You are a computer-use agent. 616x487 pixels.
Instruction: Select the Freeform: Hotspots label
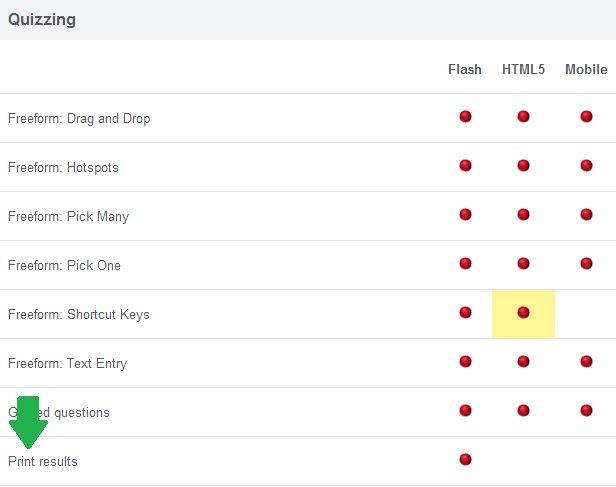(63, 167)
